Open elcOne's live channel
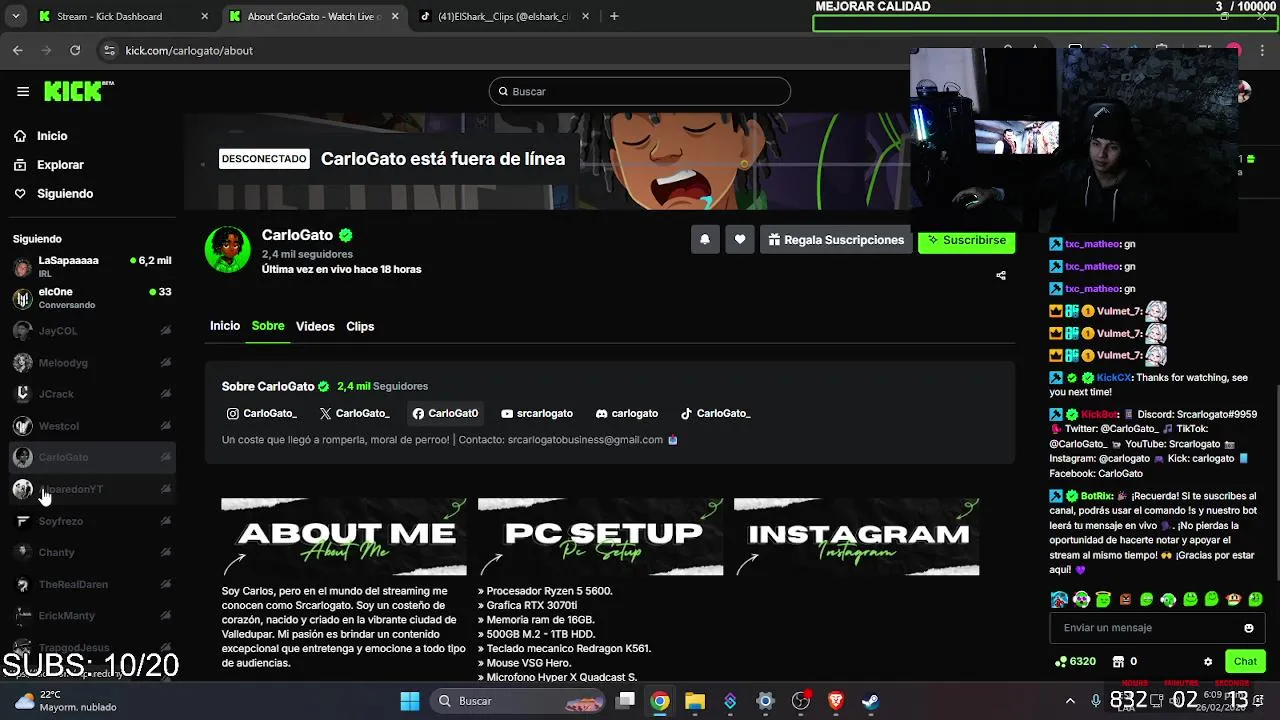This screenshot has height=720, width=1280. tap(92, 298)
